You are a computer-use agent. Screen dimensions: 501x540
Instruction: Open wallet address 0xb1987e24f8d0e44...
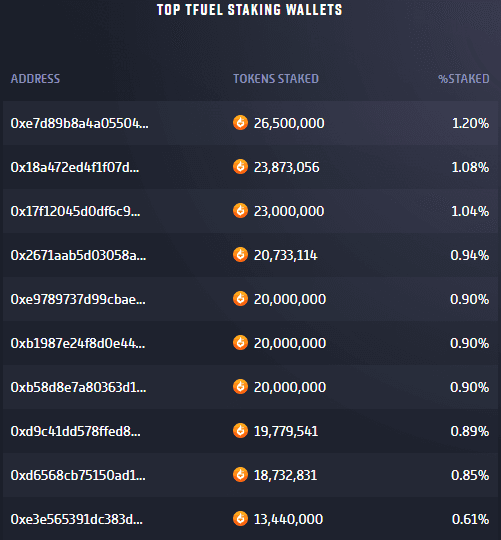(x=78, y=343)
